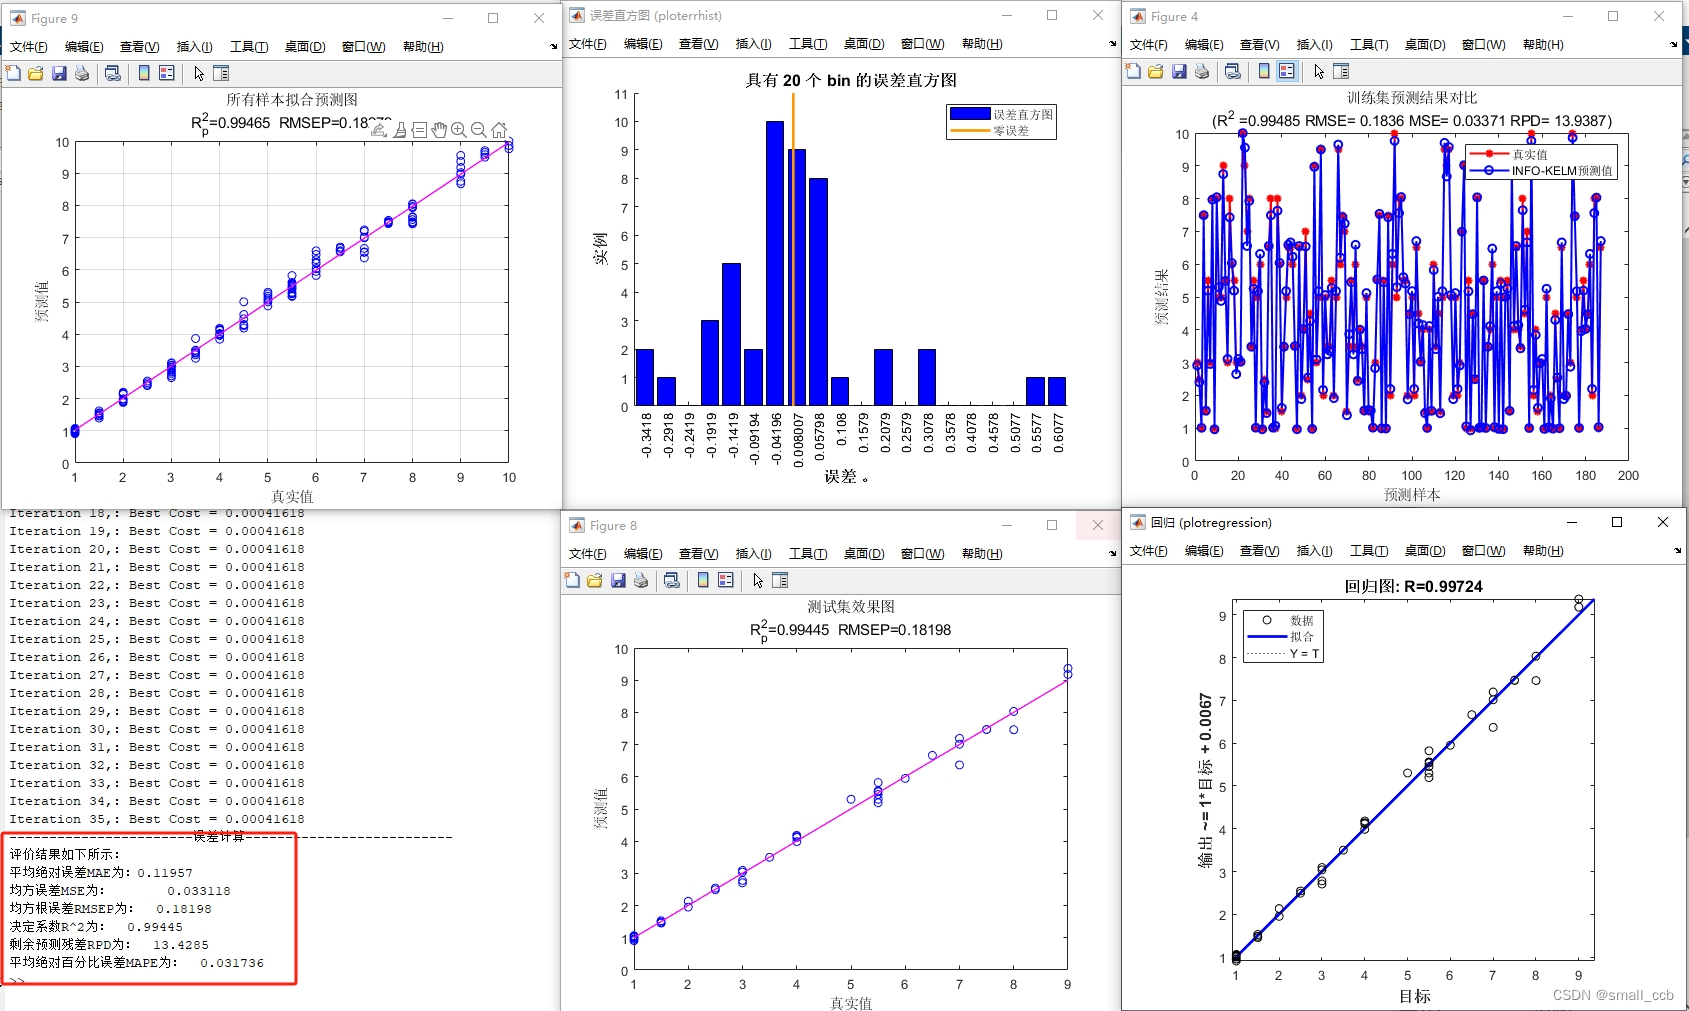Screen dimensions: 1689x1011
Task: Click 平均绝对误差MAE为: 0.11957 console line
Action: click(101, 873)
